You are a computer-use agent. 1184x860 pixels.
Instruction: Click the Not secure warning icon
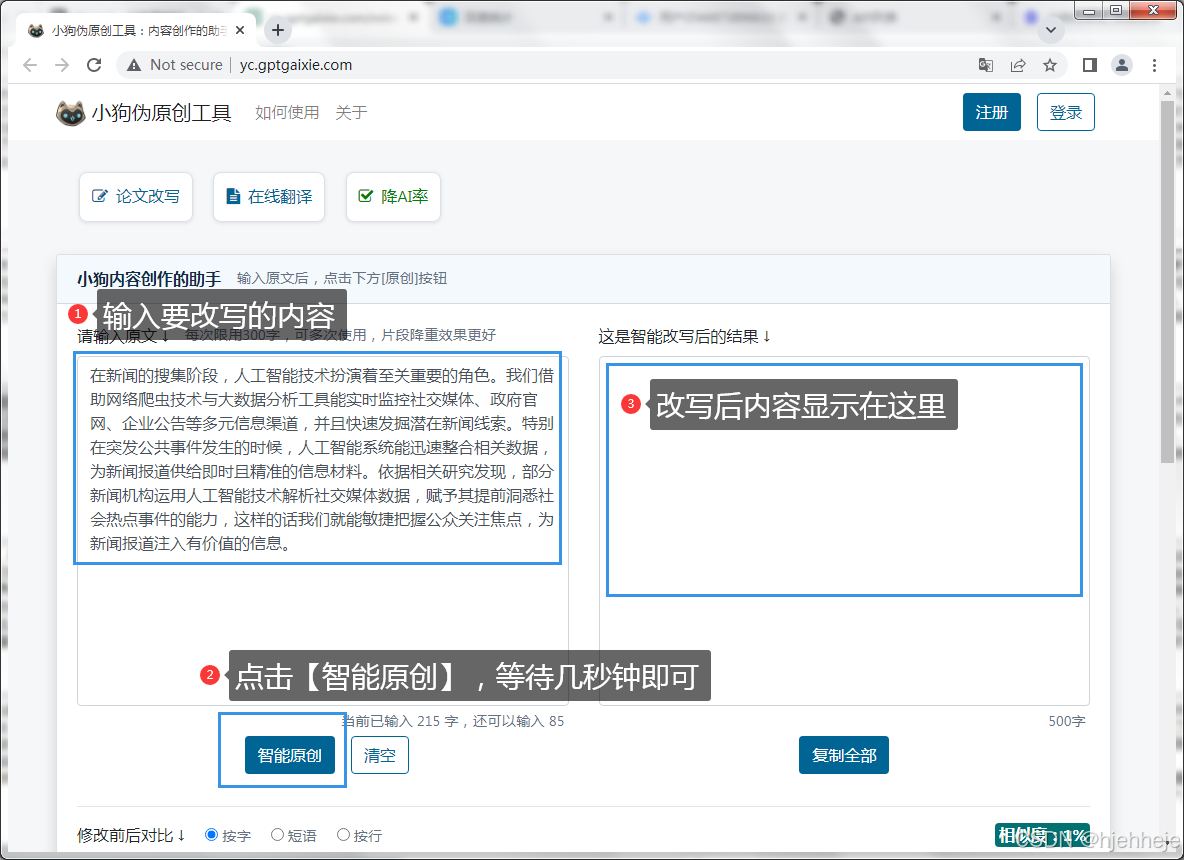134,65
